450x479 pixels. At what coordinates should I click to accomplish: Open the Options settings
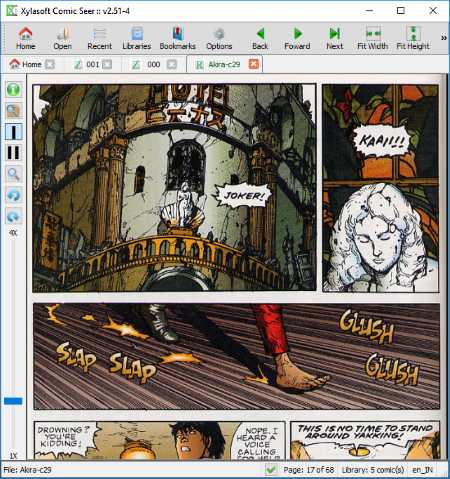219,38
